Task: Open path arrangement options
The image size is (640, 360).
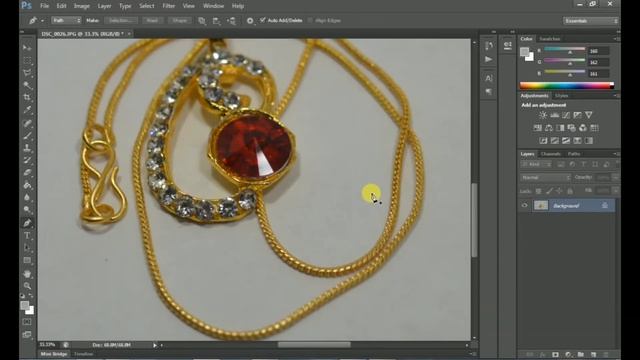Action: 231,20
